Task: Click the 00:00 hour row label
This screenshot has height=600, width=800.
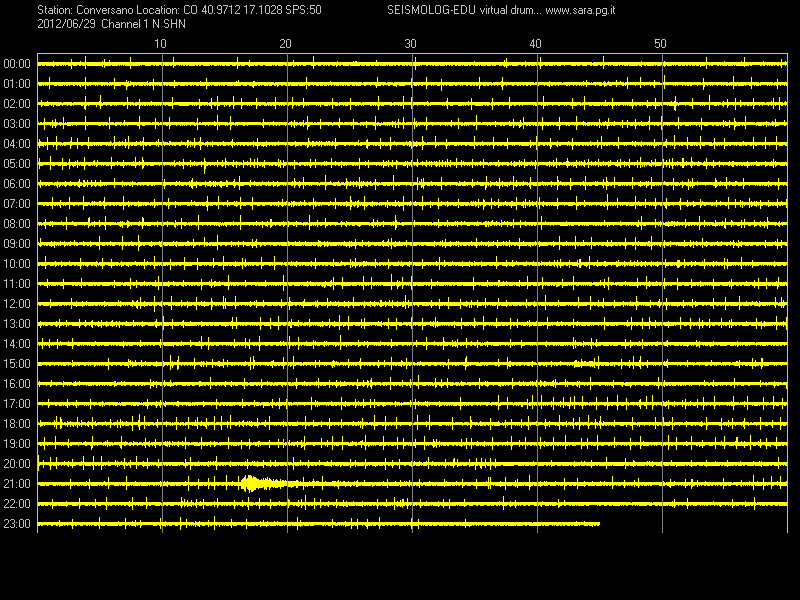Action: tap(17, 64)
